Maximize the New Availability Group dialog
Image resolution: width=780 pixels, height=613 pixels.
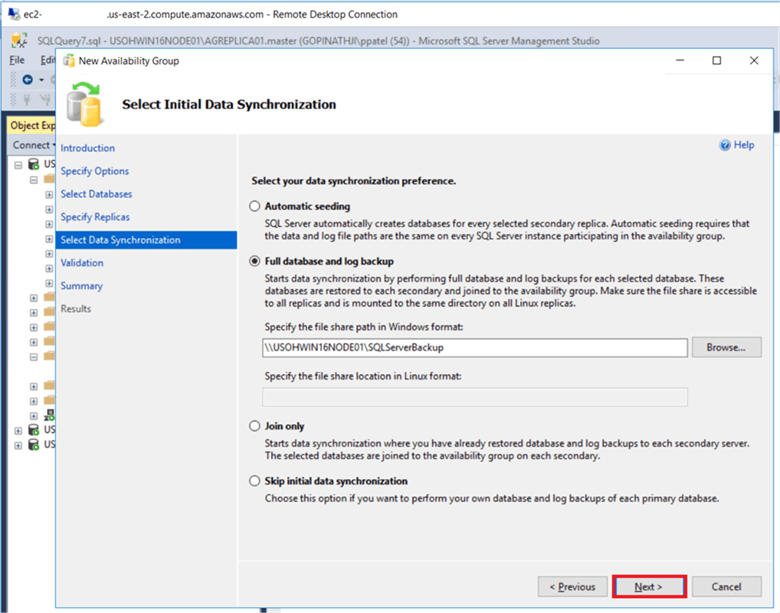click(x=716, y=60)
